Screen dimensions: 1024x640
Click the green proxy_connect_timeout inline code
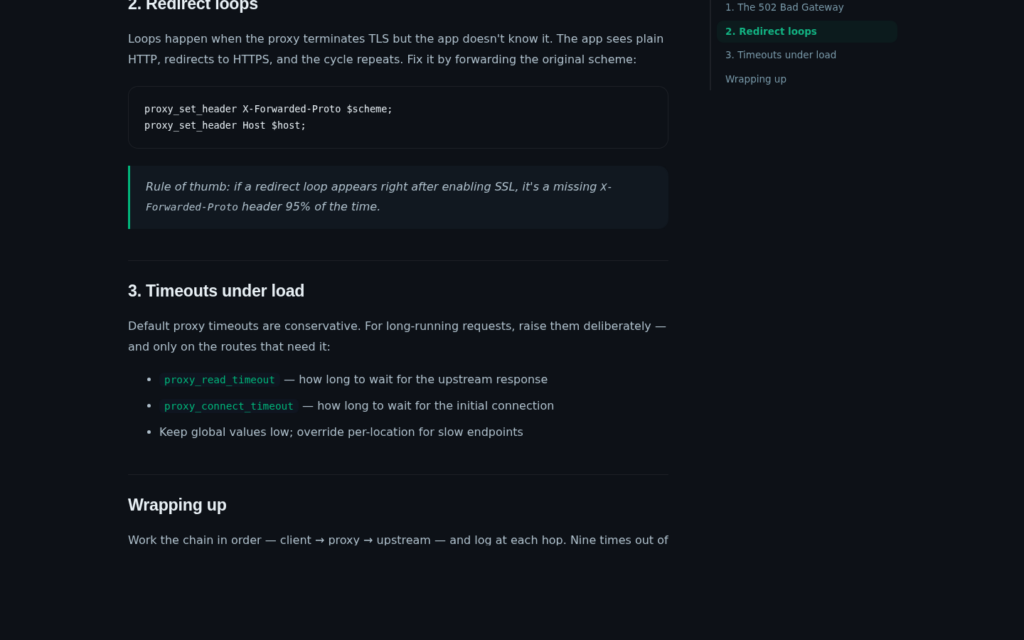coord(229,406)
